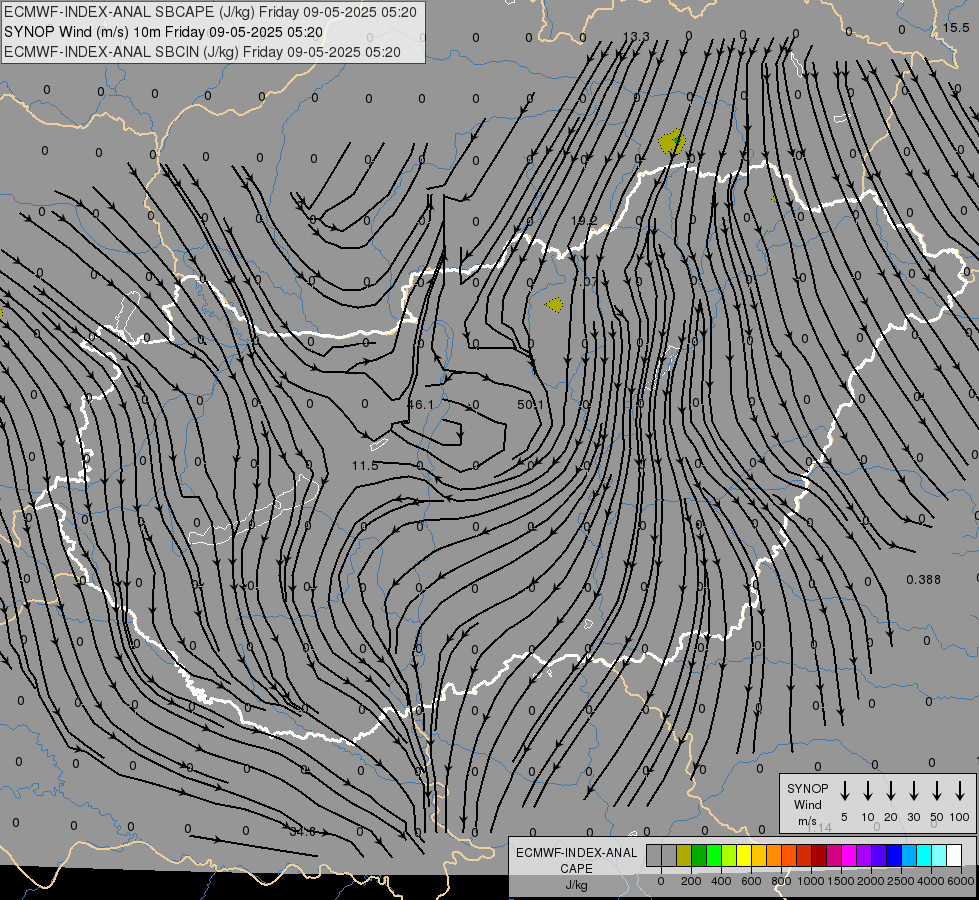The image size is (979, 900).
Task: Pick the dark red swatch right of 1000
Action: pyautogui.click(x=819, y=855)
